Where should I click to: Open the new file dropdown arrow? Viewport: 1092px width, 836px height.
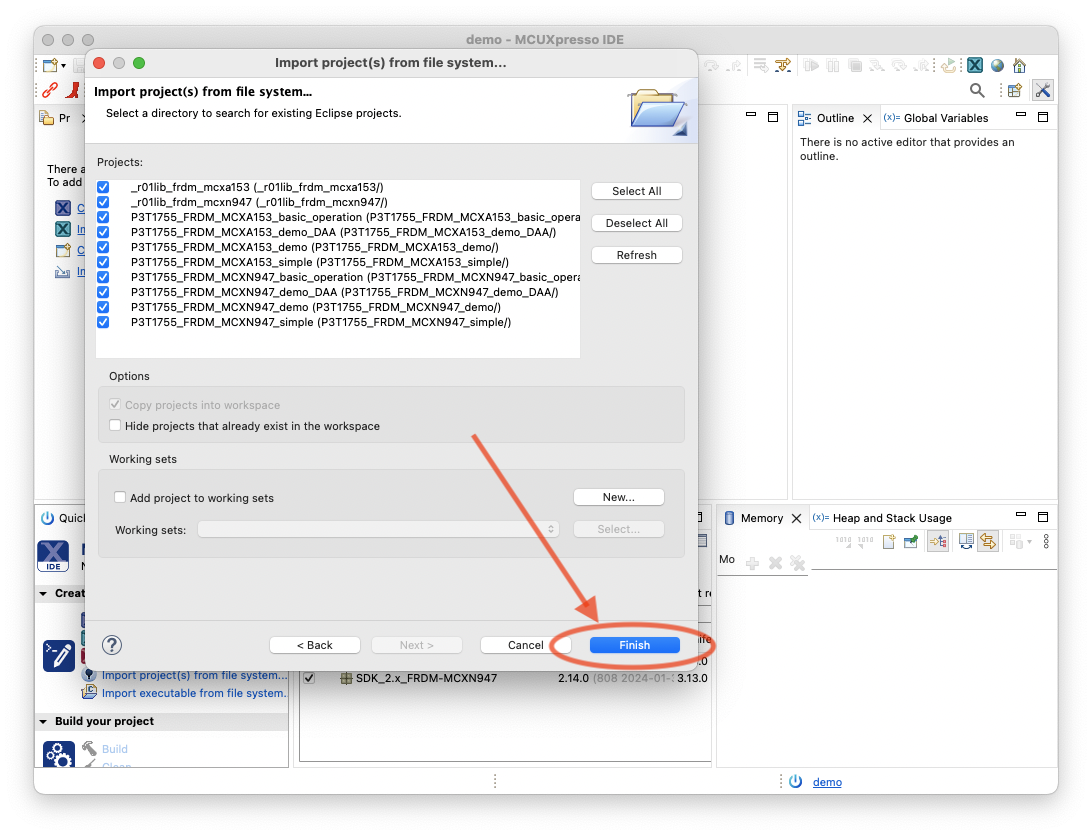pyautogui.click(x=63, y=66)
